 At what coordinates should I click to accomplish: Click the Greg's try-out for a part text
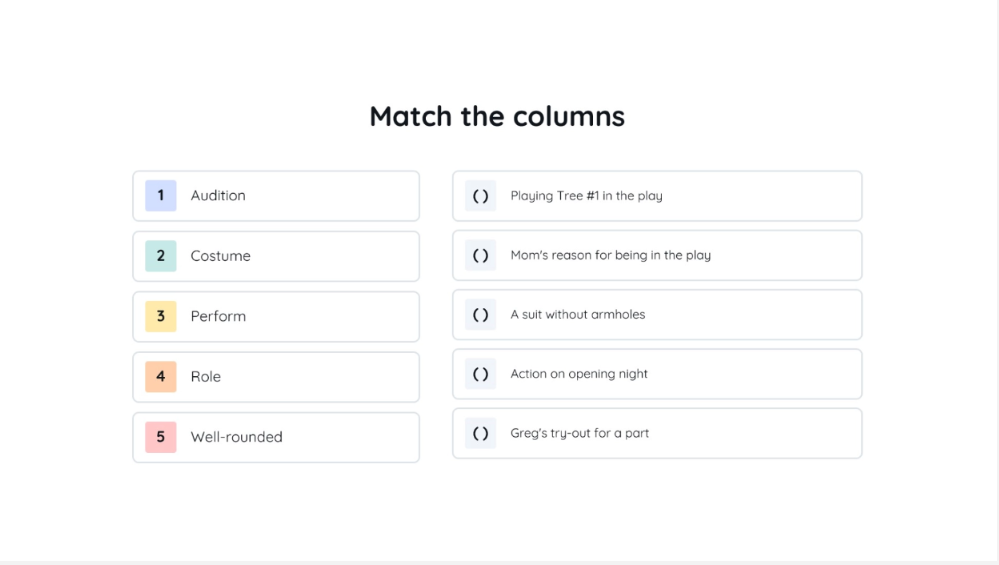(x=579, y=433)
